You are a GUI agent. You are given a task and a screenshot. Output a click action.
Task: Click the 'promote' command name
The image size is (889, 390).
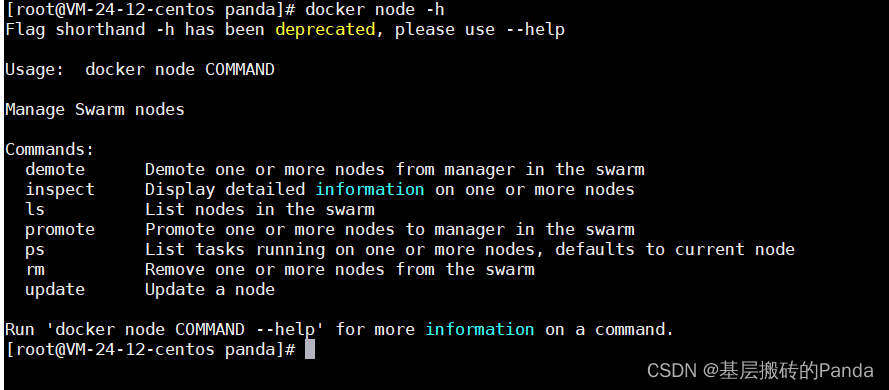(60, 230)
